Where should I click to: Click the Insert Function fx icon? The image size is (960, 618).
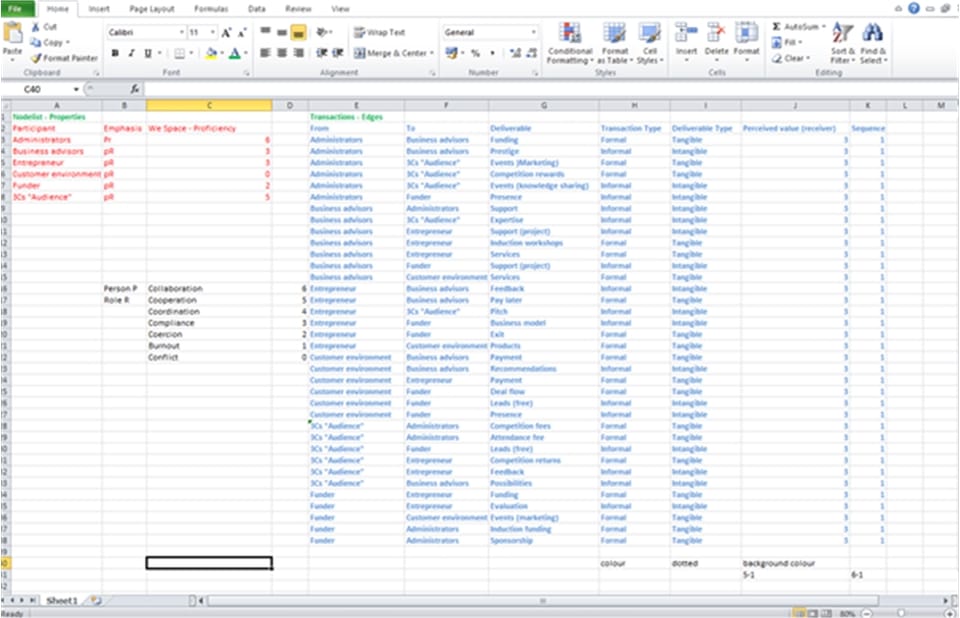coord(134,89)
